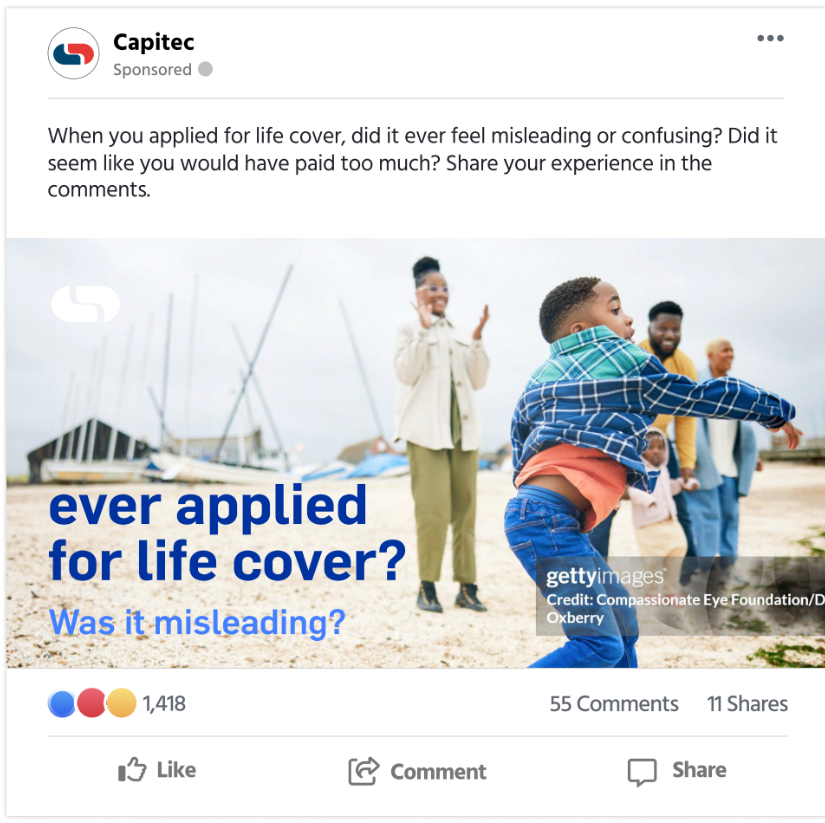This screenshot has height=823, width=825.
Task: Click the gettyimages credit watermark
Action: [680, 596]
